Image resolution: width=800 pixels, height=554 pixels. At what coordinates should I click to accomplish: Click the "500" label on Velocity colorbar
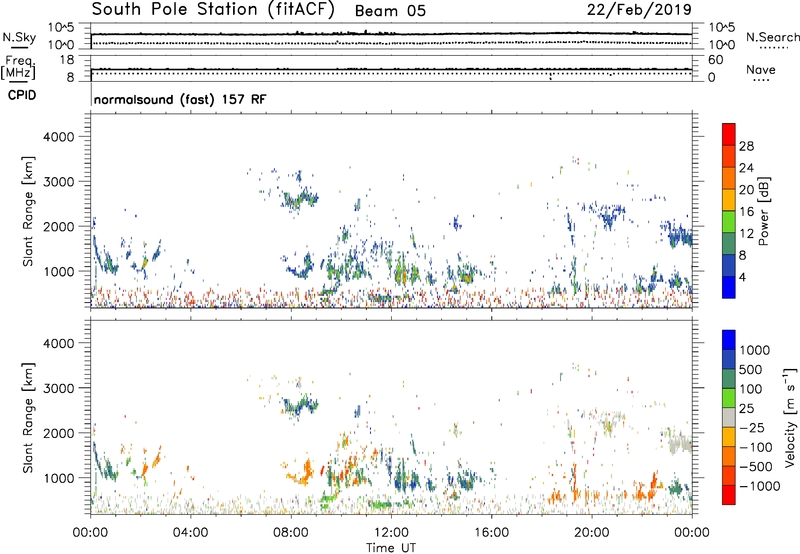[x=751, y=369]
